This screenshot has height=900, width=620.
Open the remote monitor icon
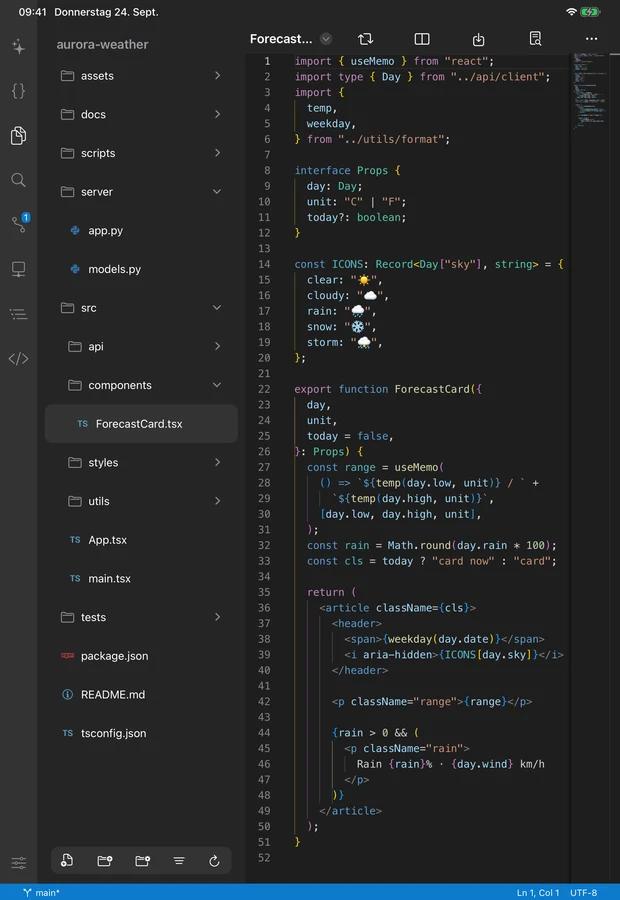tap(18, 269)
